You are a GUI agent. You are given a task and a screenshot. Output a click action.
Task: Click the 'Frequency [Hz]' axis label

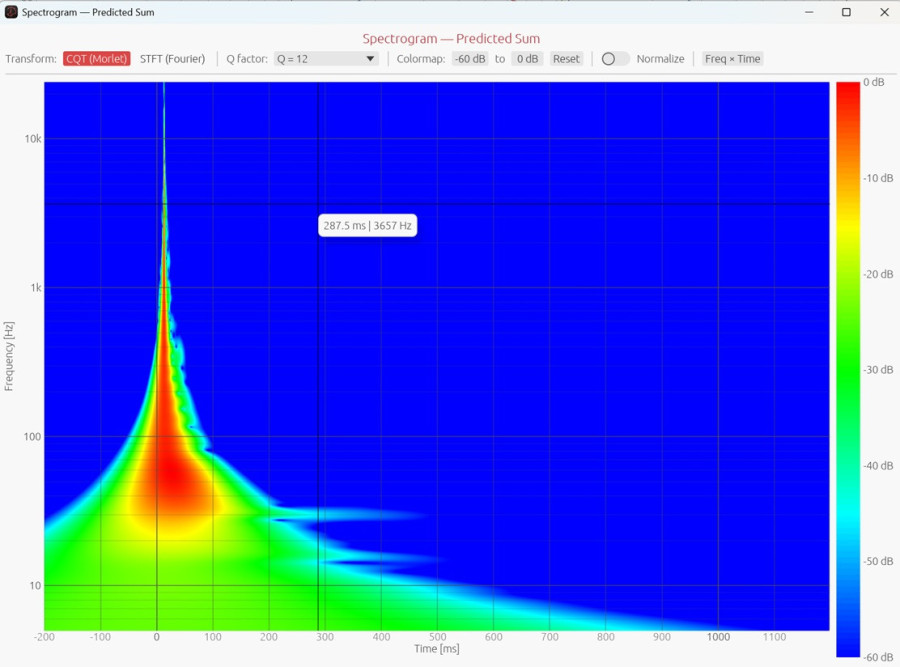(9, 356)
